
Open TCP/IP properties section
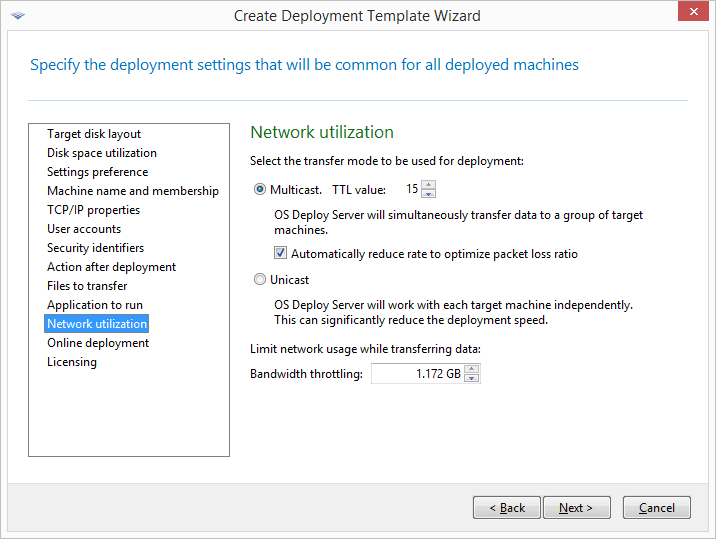94,210
